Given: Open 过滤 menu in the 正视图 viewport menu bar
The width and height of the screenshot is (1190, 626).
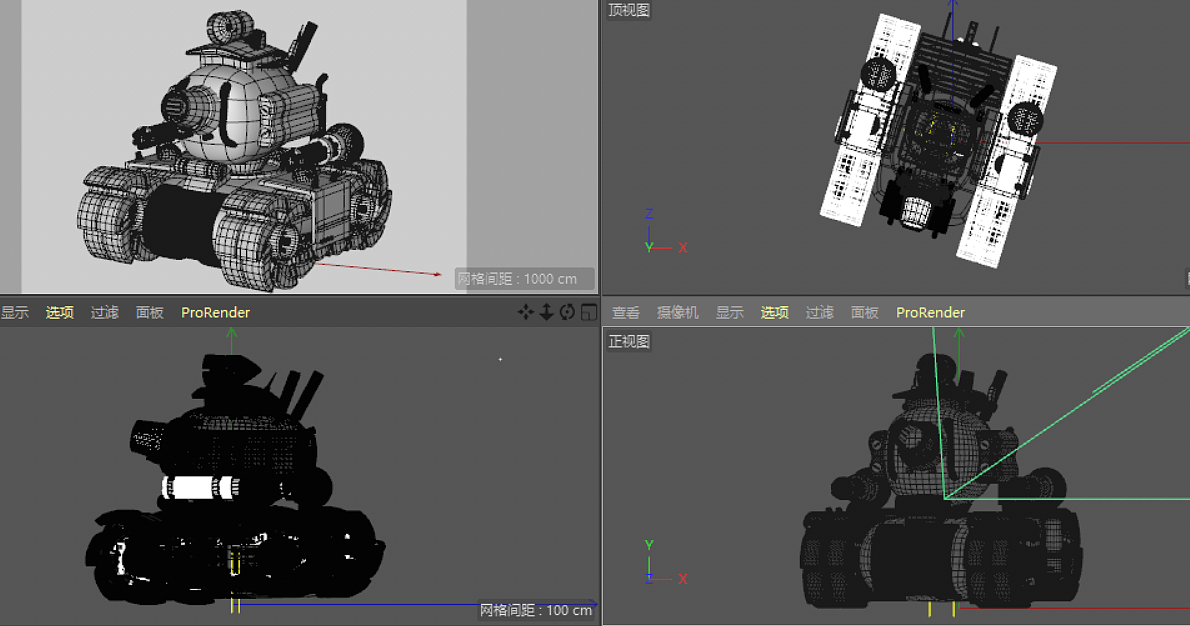Looking at the screenshot, I should [x=820, y=313].
